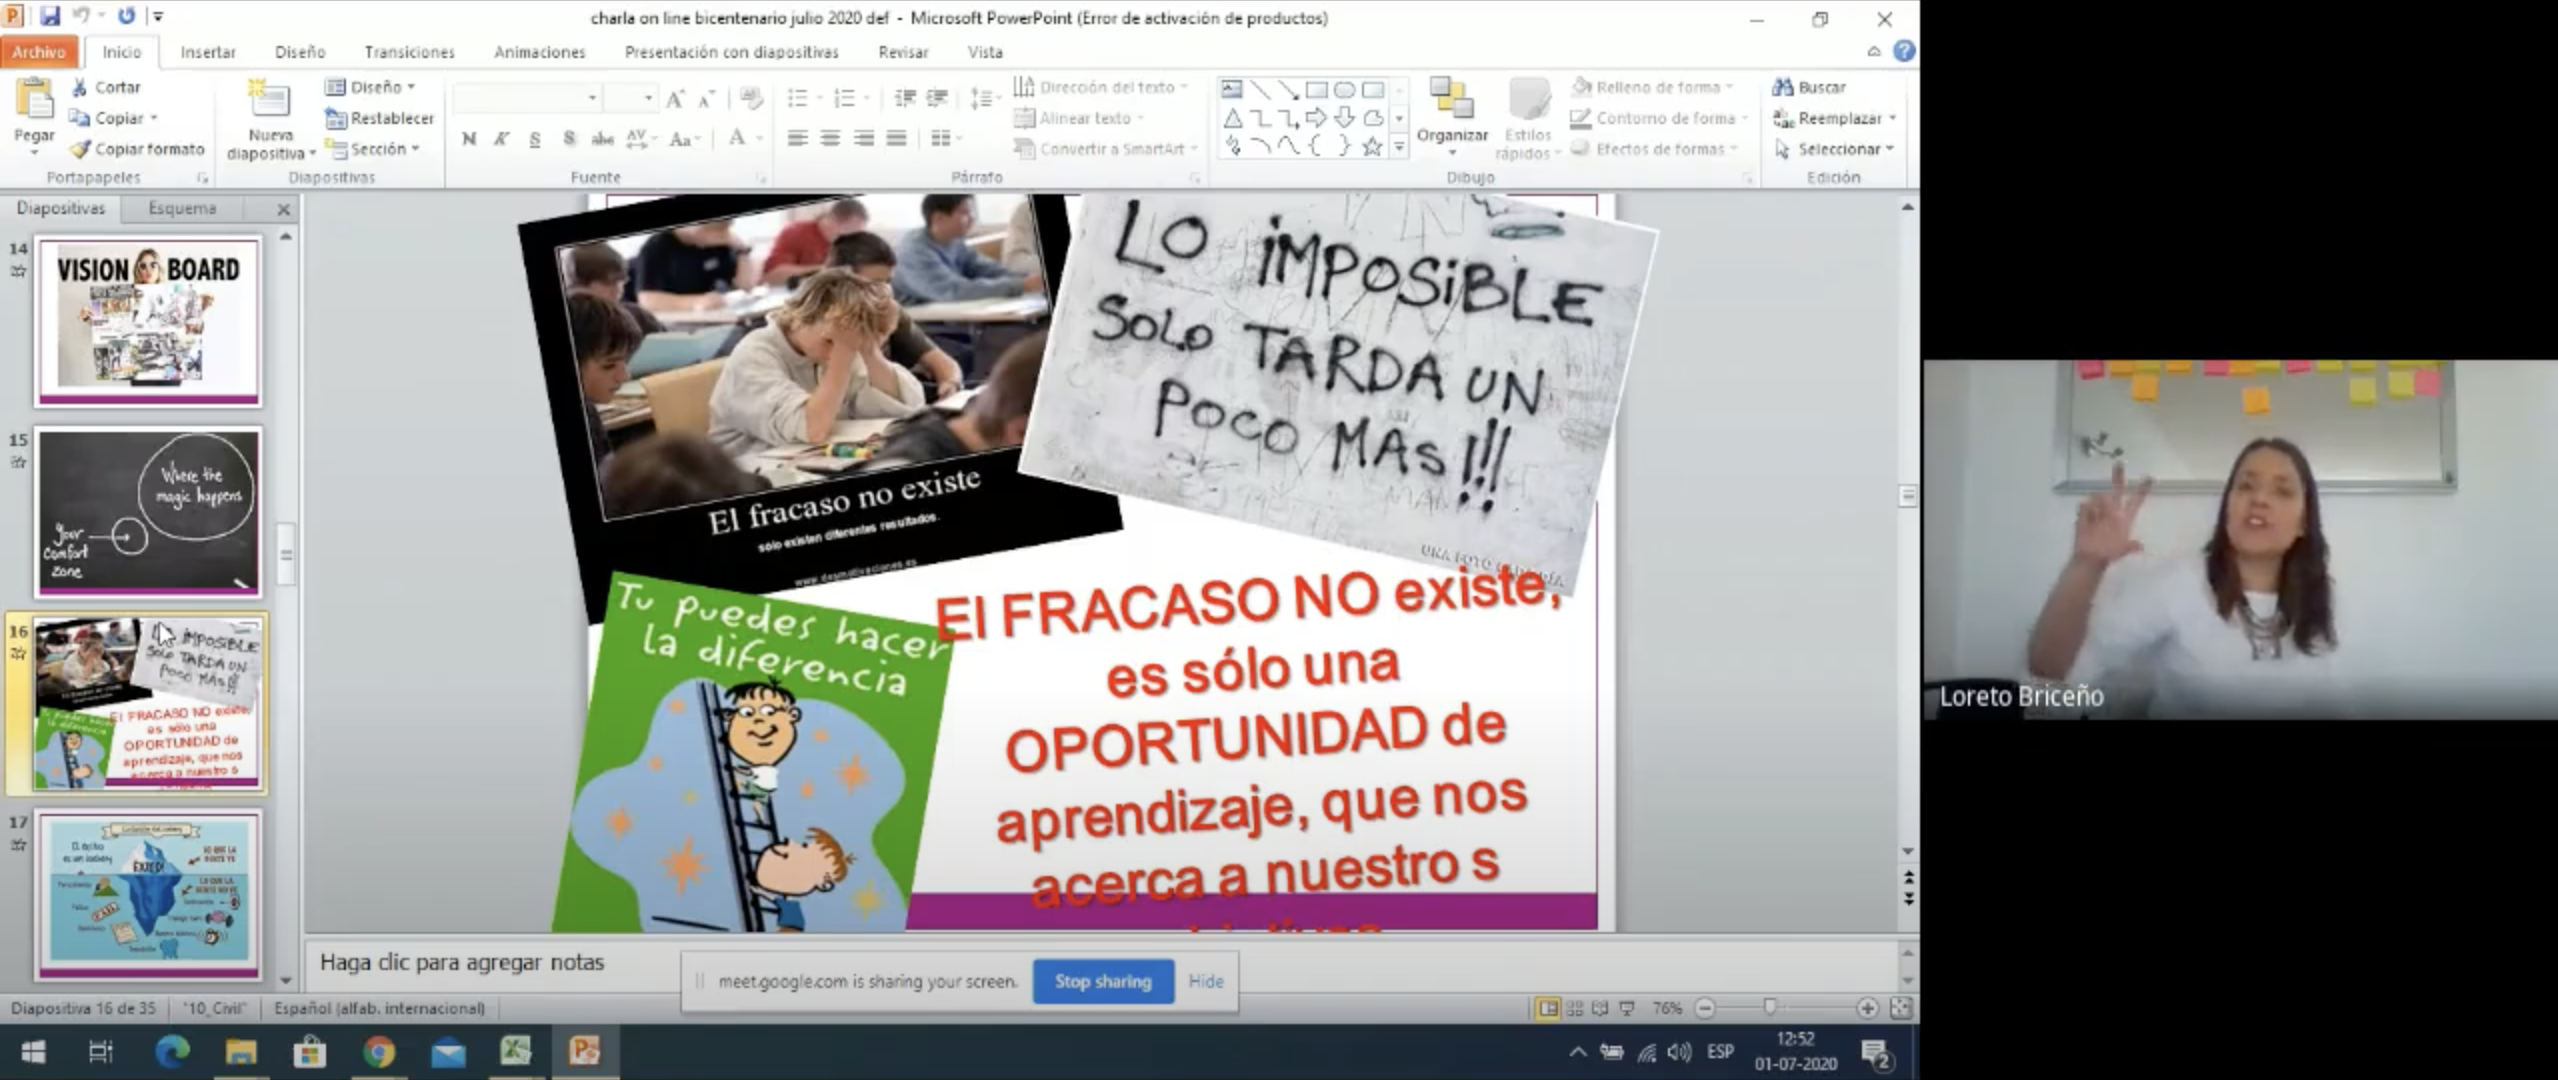Click font color A button
This screenshot has width=2558, height=1080.
coord(737,138)
